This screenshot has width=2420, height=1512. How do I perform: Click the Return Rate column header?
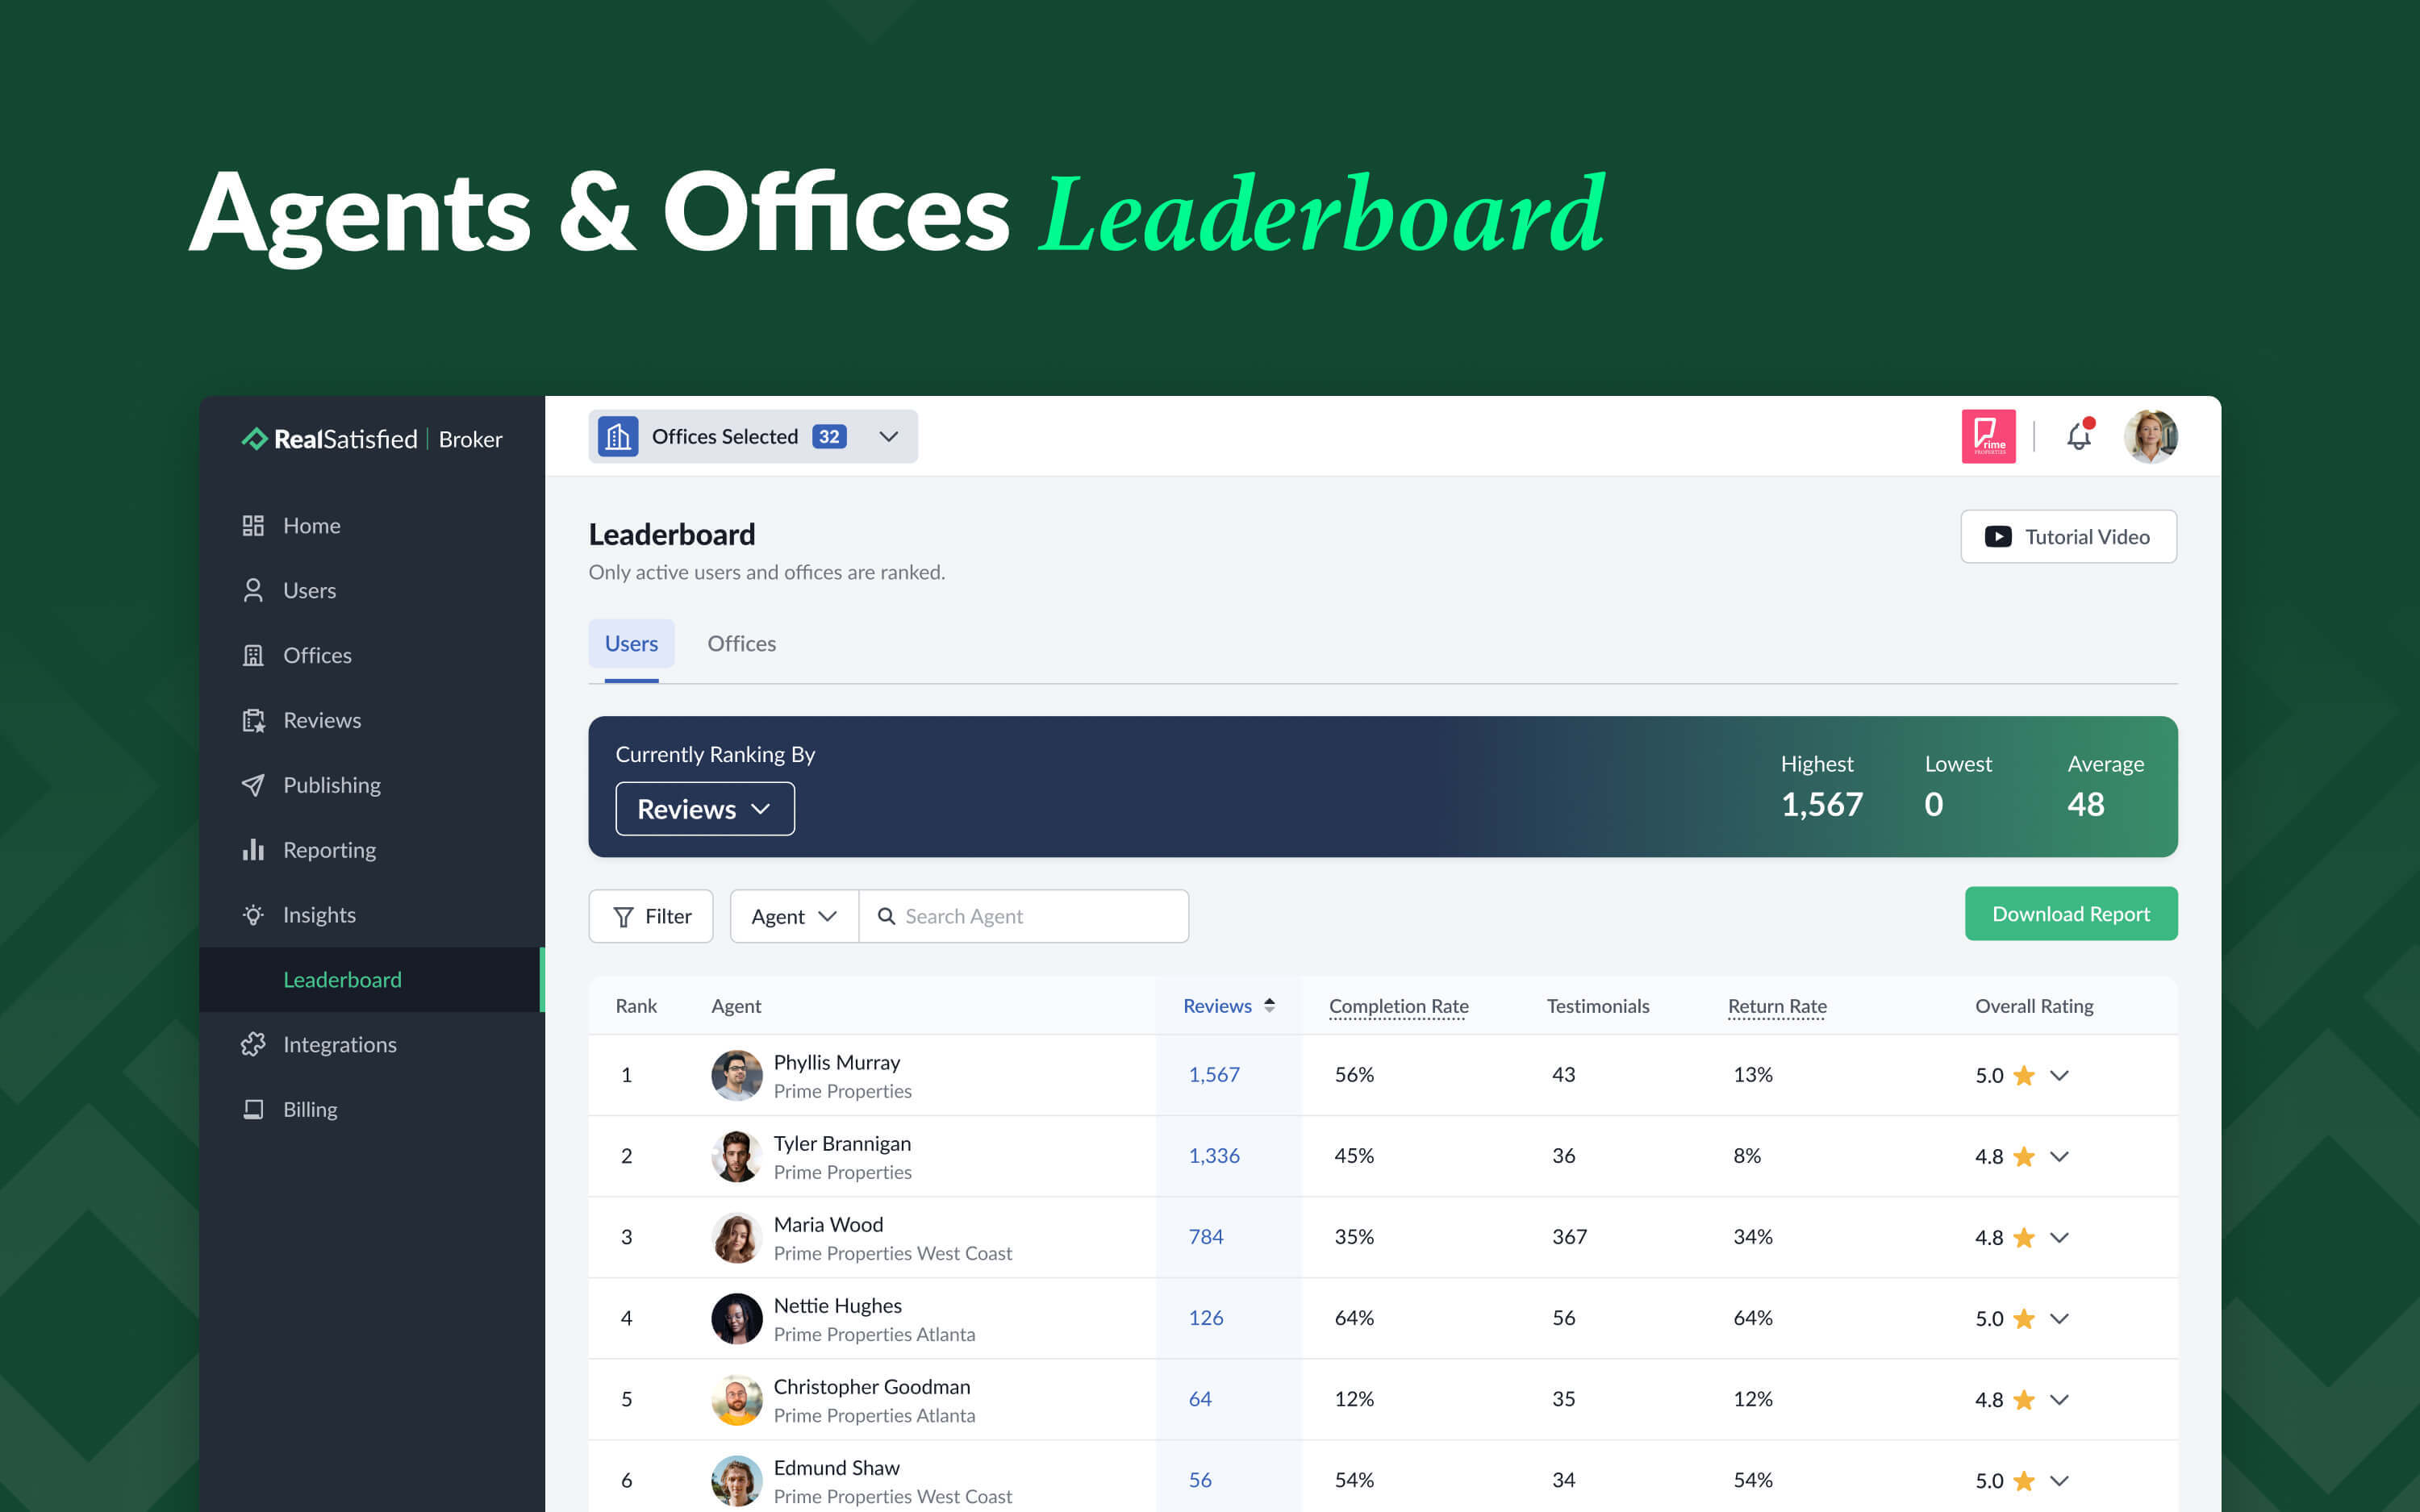point(1777,1006)
